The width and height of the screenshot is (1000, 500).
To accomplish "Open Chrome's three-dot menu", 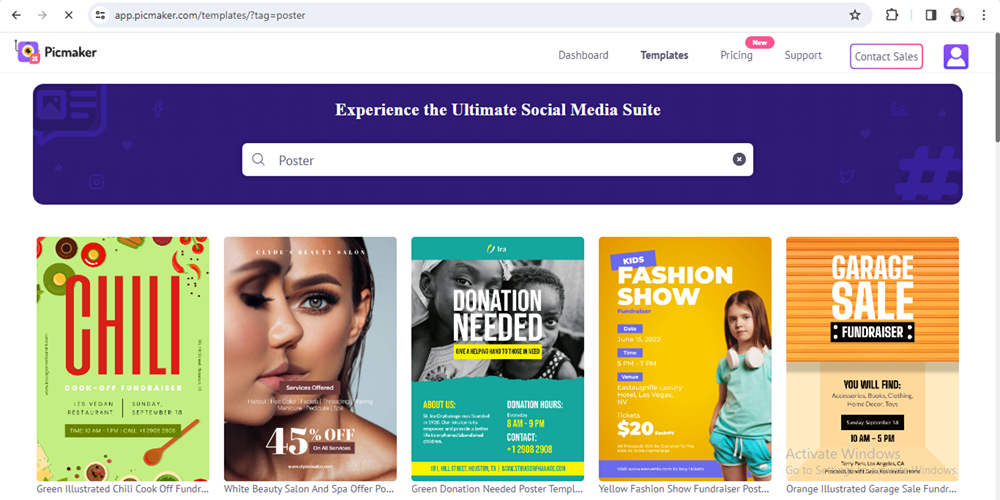I will 983,15.
